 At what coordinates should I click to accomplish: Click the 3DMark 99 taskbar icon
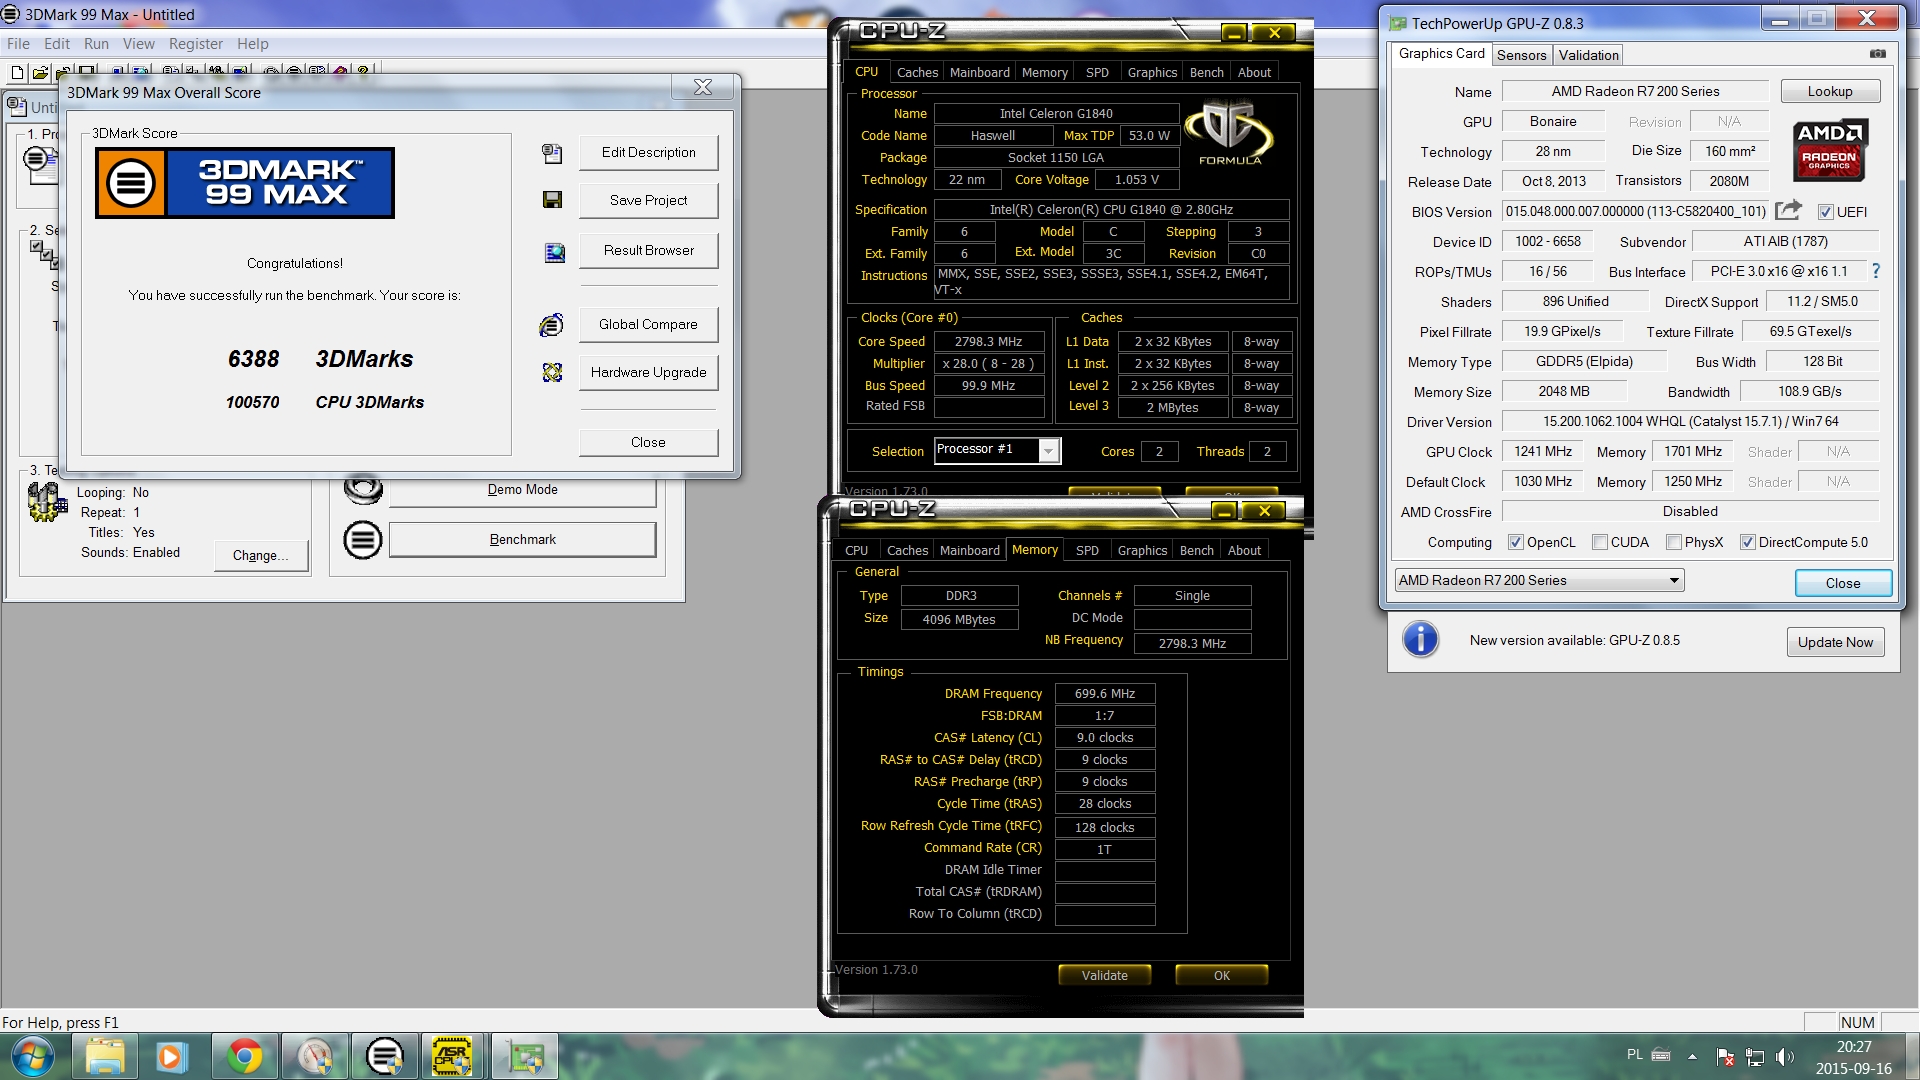pyautogui.click(x=384, y=1056)
